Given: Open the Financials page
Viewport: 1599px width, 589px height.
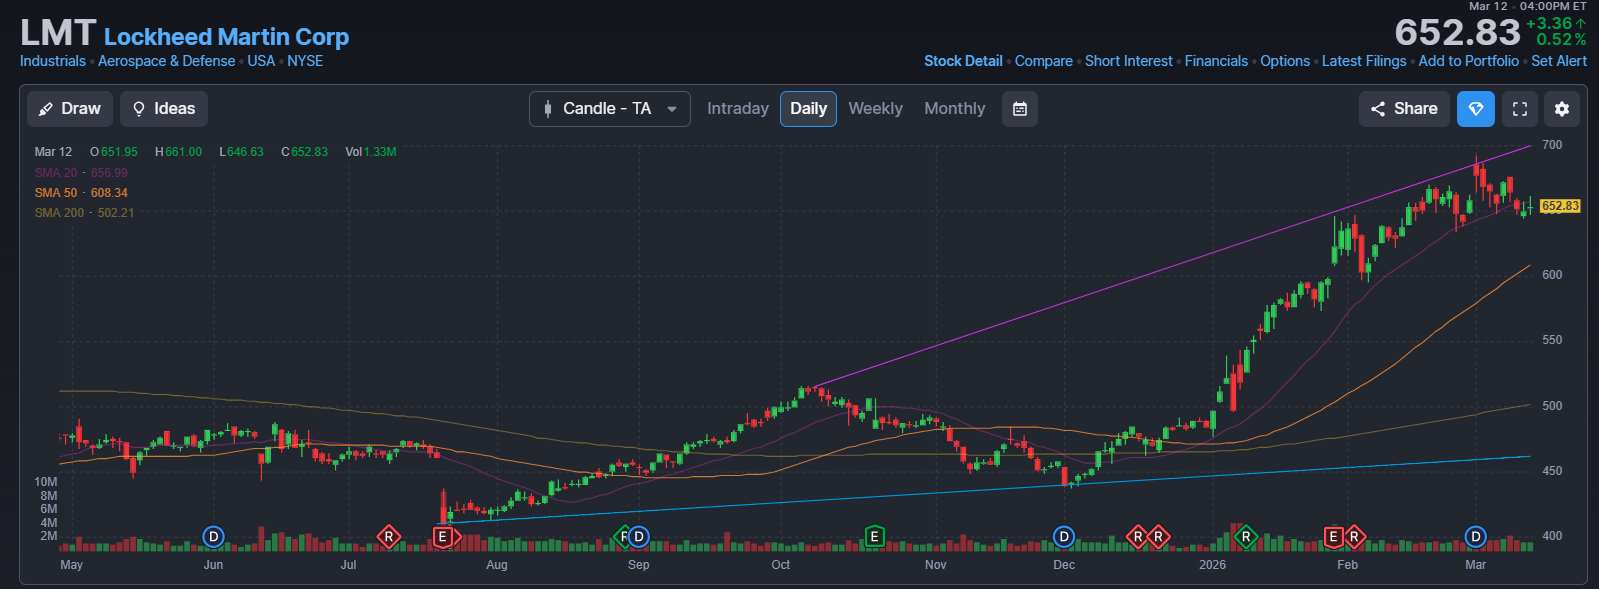Looking at the screenshot, I should [x=1216, y=61].
